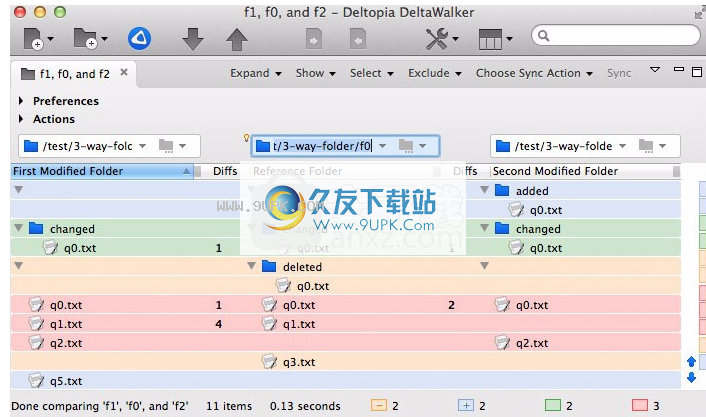Open the tools icon's dropdown arrow

pos(456,39)
